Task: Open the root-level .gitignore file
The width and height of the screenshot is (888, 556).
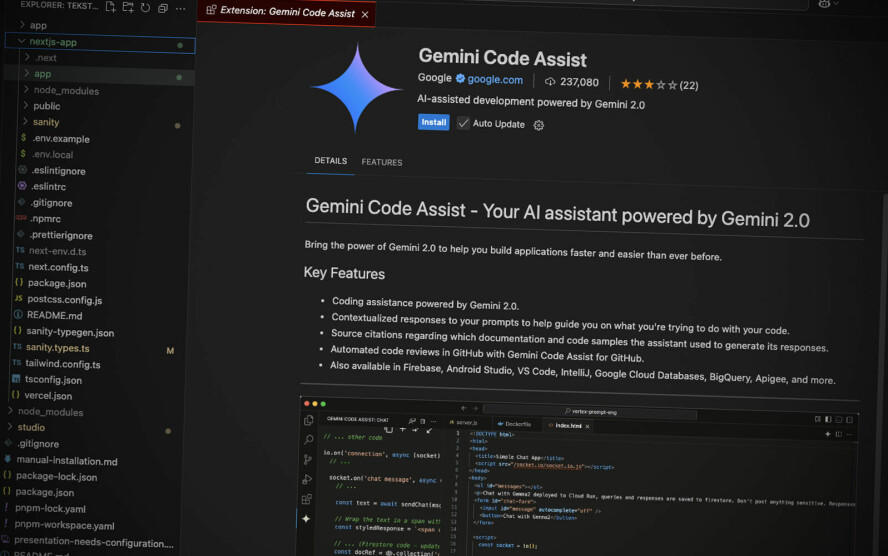Action: pos(38,444)
